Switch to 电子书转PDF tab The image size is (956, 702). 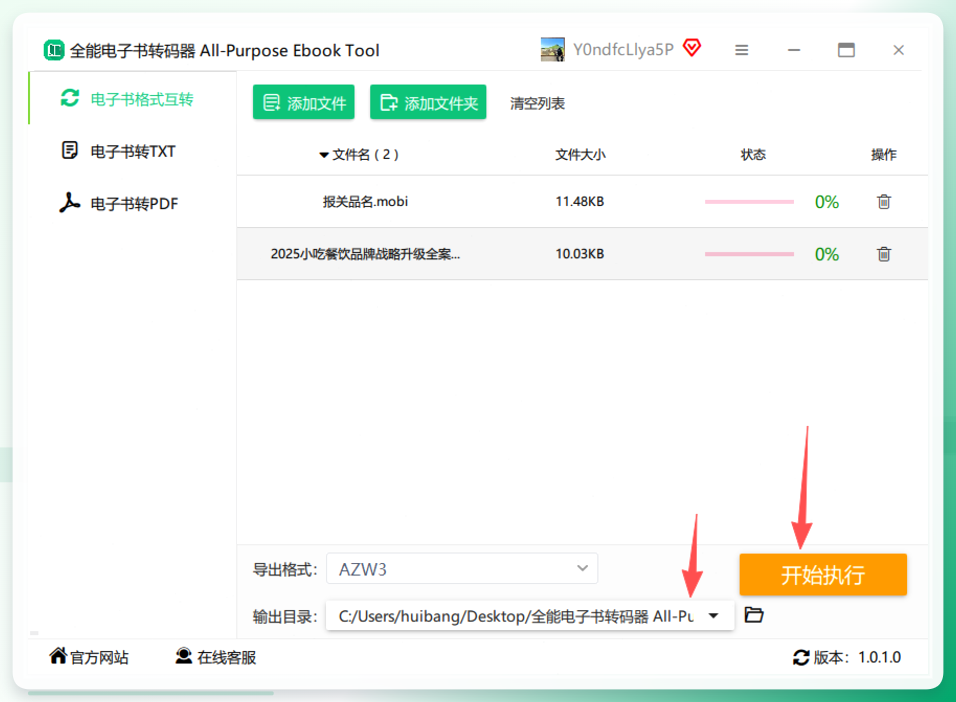point(132,203)
